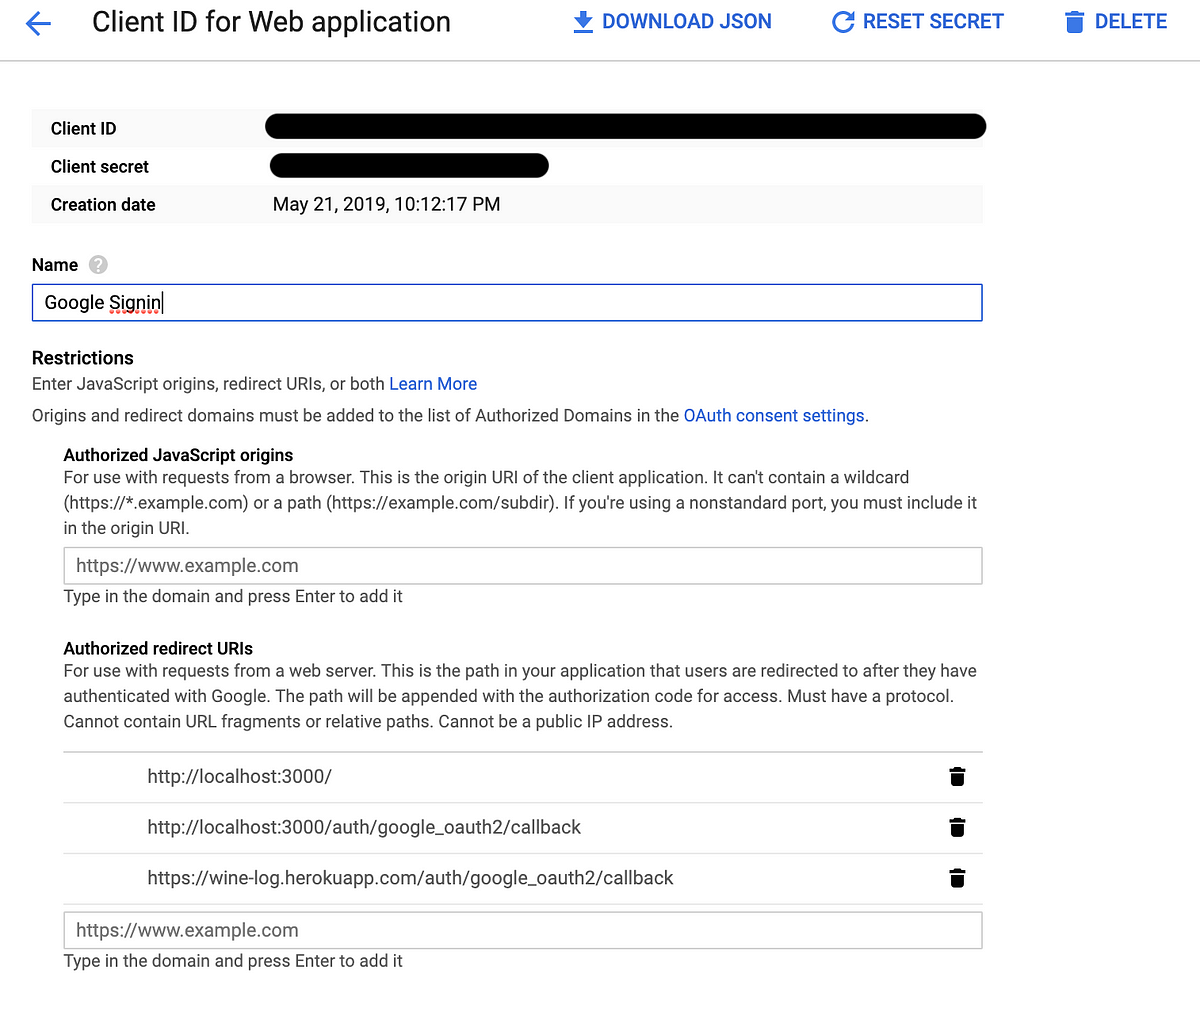Click the Authorized redirect URIs heading
The height and width of the screenshot is (1011, 1200).
[x=158, y=648]
